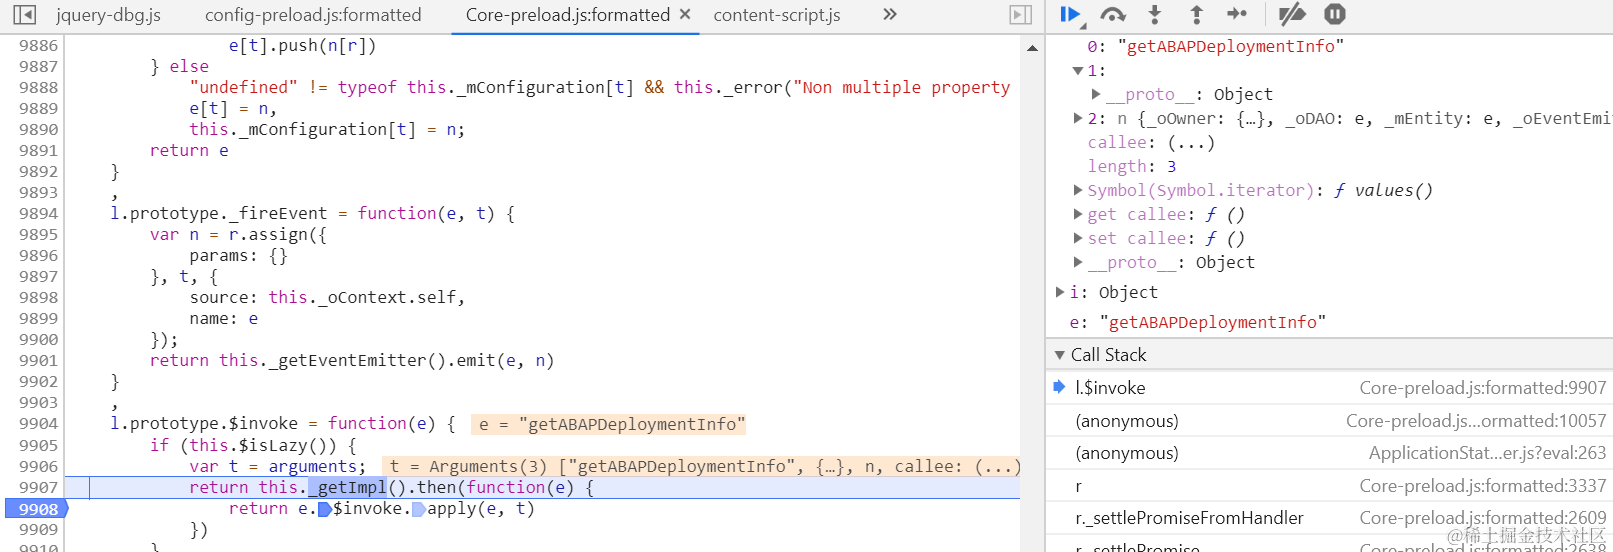Expand scope entry '2: n {_oOwner'
1613x552 pixels.
coord(1078,118)
